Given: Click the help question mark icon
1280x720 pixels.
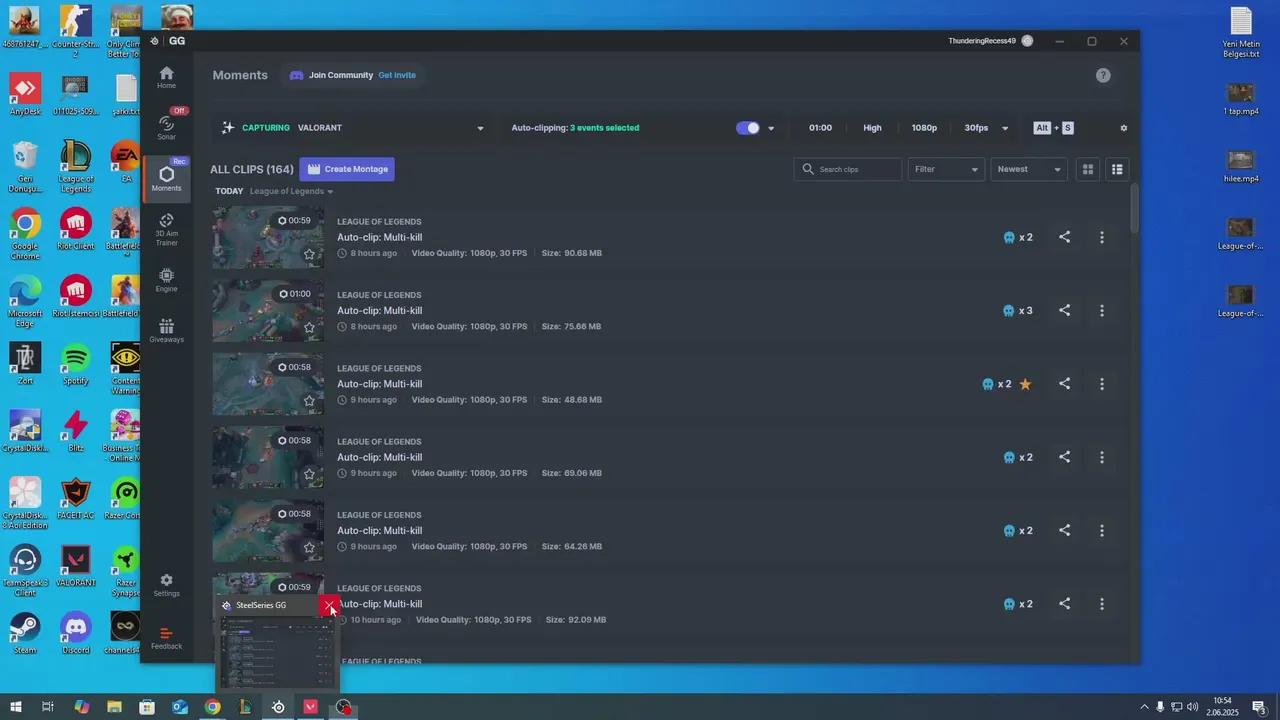Looking at the screenshot, I should click(x=1103, y=75).
